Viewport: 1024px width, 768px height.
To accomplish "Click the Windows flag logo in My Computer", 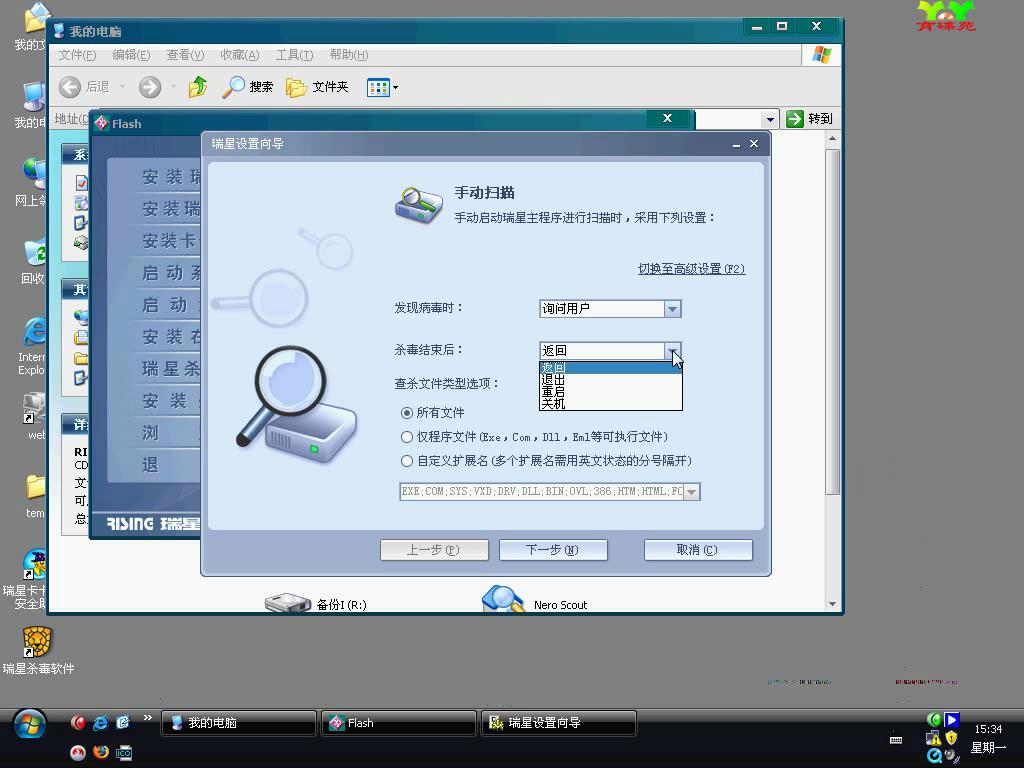I will pos(822,55).
